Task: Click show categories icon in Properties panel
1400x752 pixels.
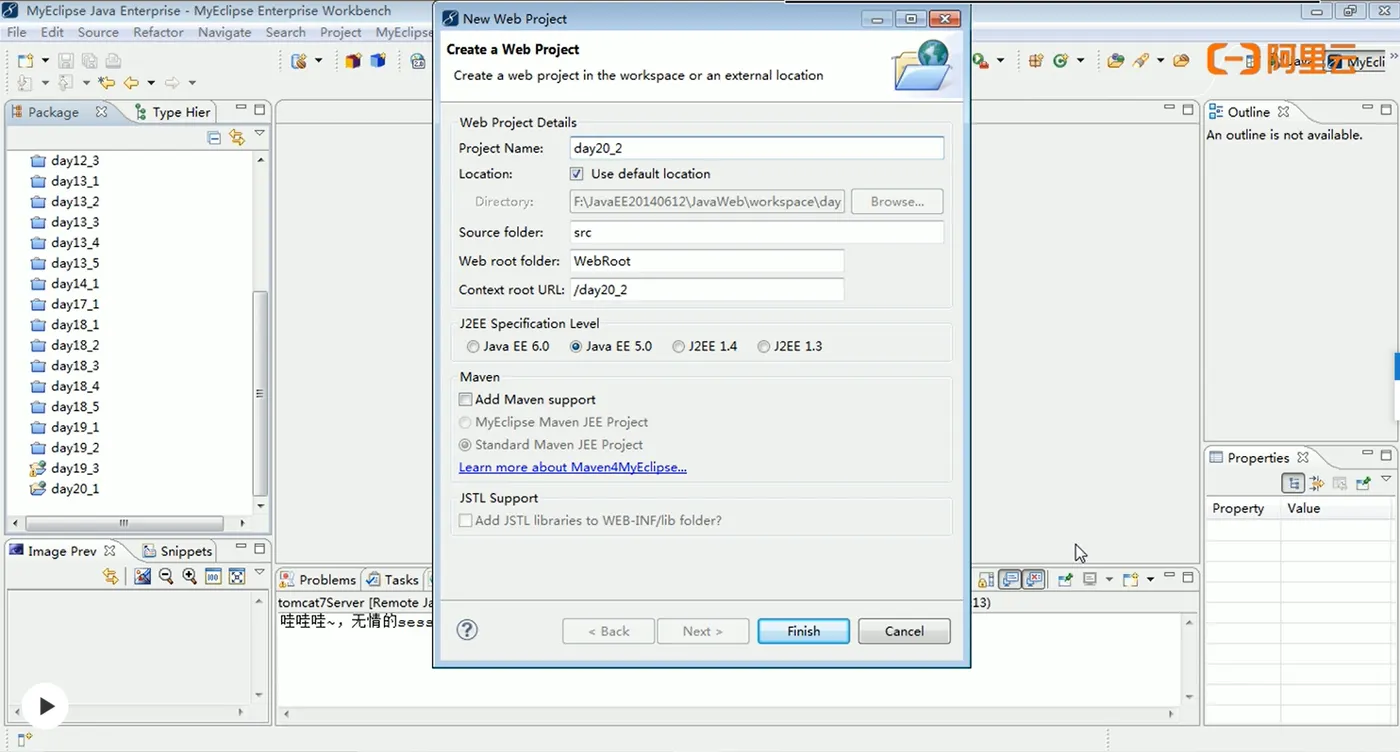Action: coord(1294,484)
